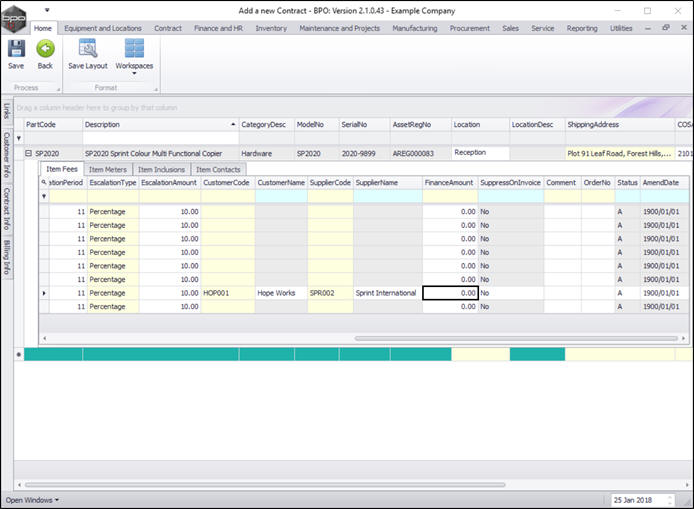Open the Process group dialog launcher
Image resolution: width=694 pixels, height=509 pixels.
[x=58, y=89]
